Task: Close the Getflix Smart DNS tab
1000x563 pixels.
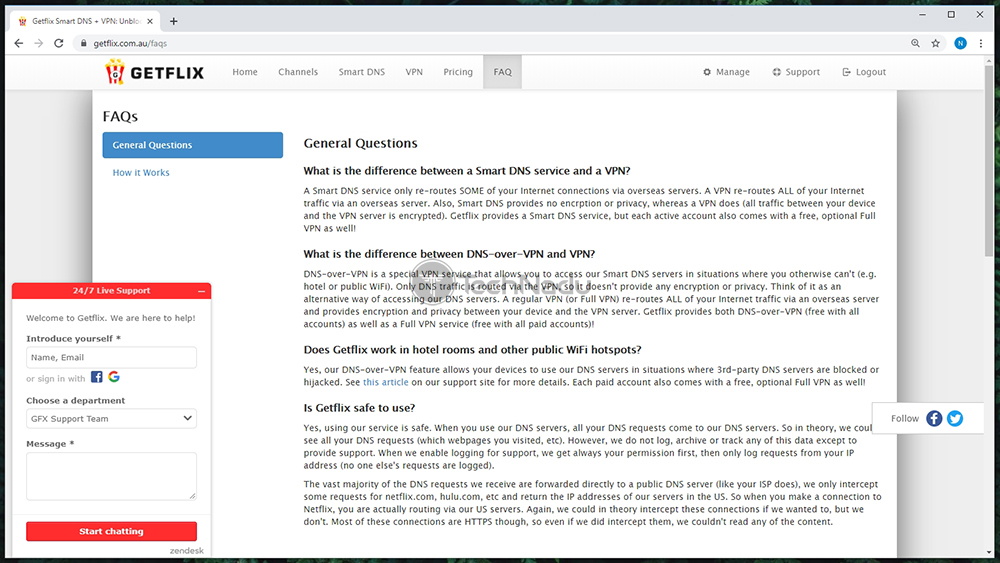Action: pos(150,21)
